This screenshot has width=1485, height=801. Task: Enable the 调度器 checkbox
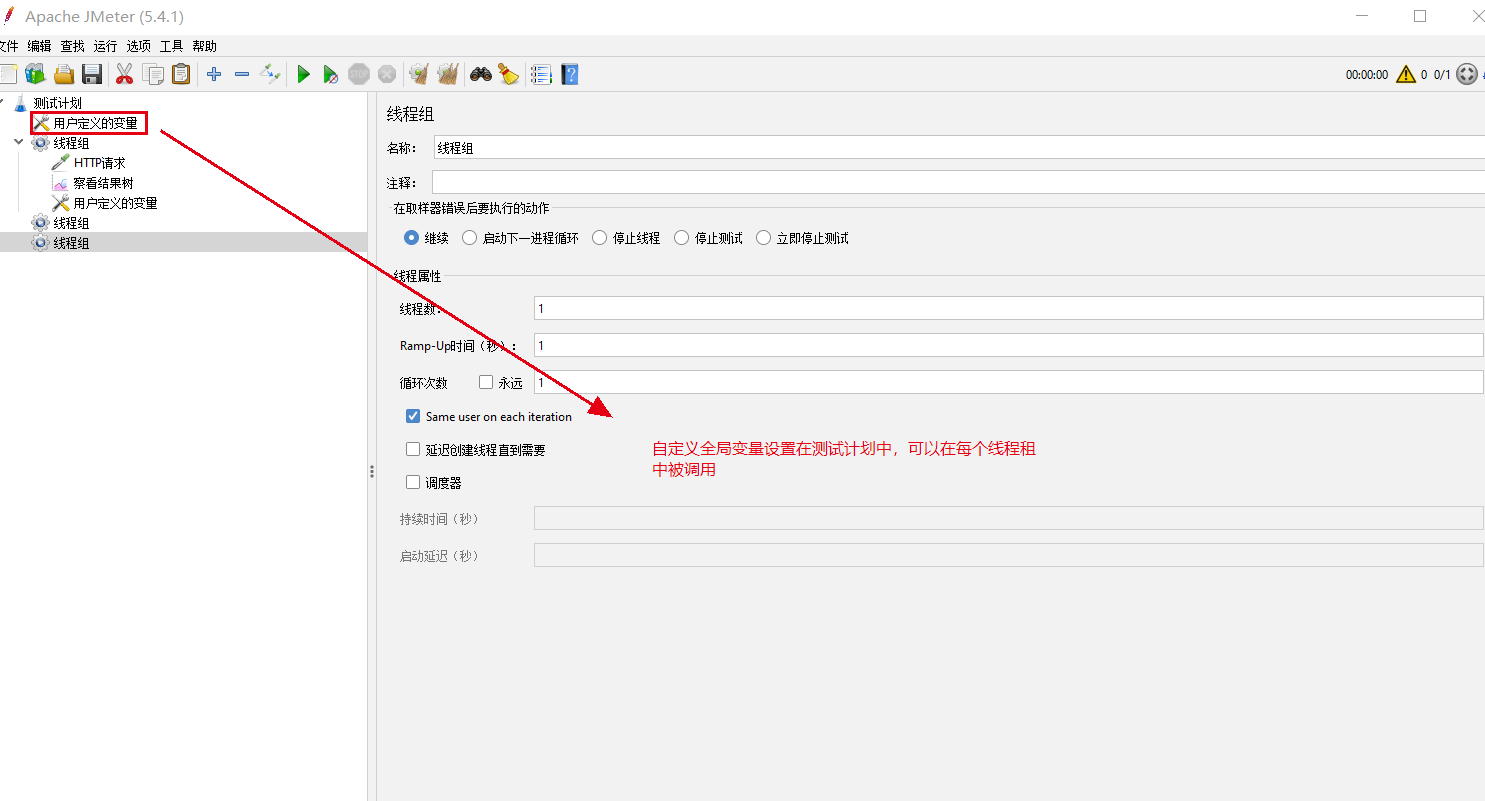[x=413, y=482]
